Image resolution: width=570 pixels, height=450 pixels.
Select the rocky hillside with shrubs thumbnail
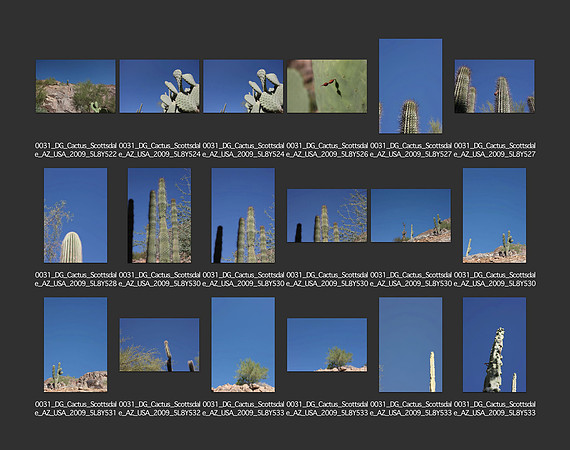point(76,87)
